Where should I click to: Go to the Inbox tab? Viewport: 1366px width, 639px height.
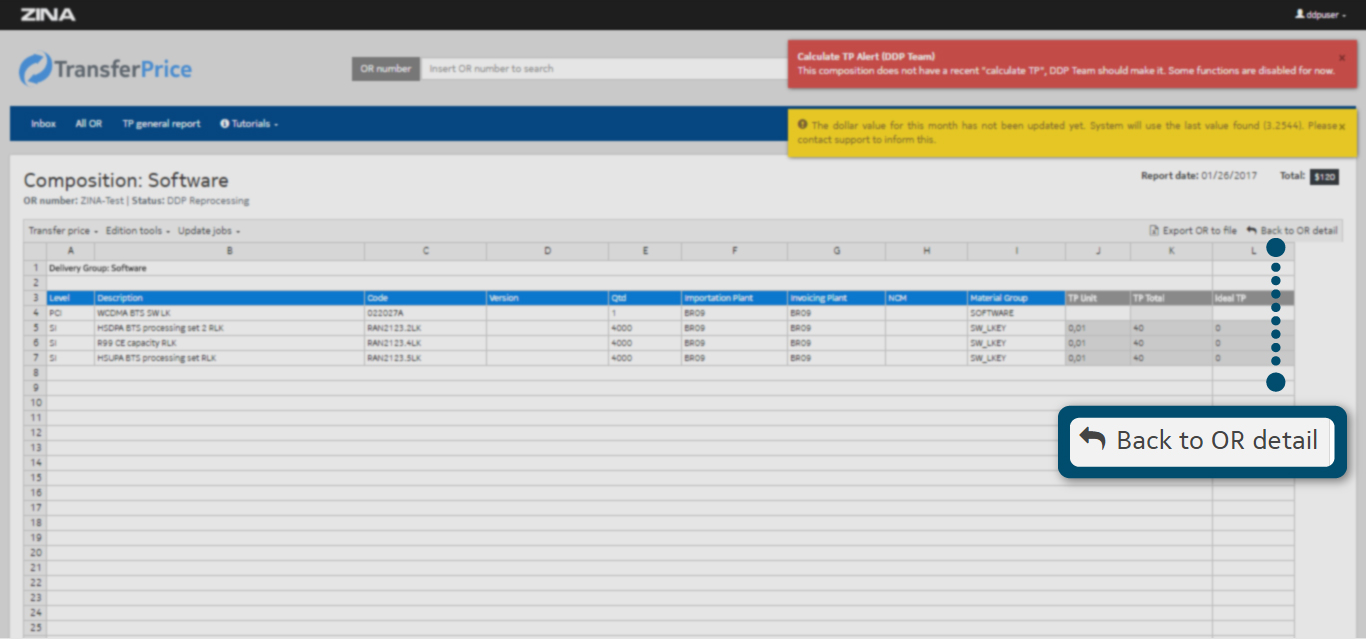(43, 124)
